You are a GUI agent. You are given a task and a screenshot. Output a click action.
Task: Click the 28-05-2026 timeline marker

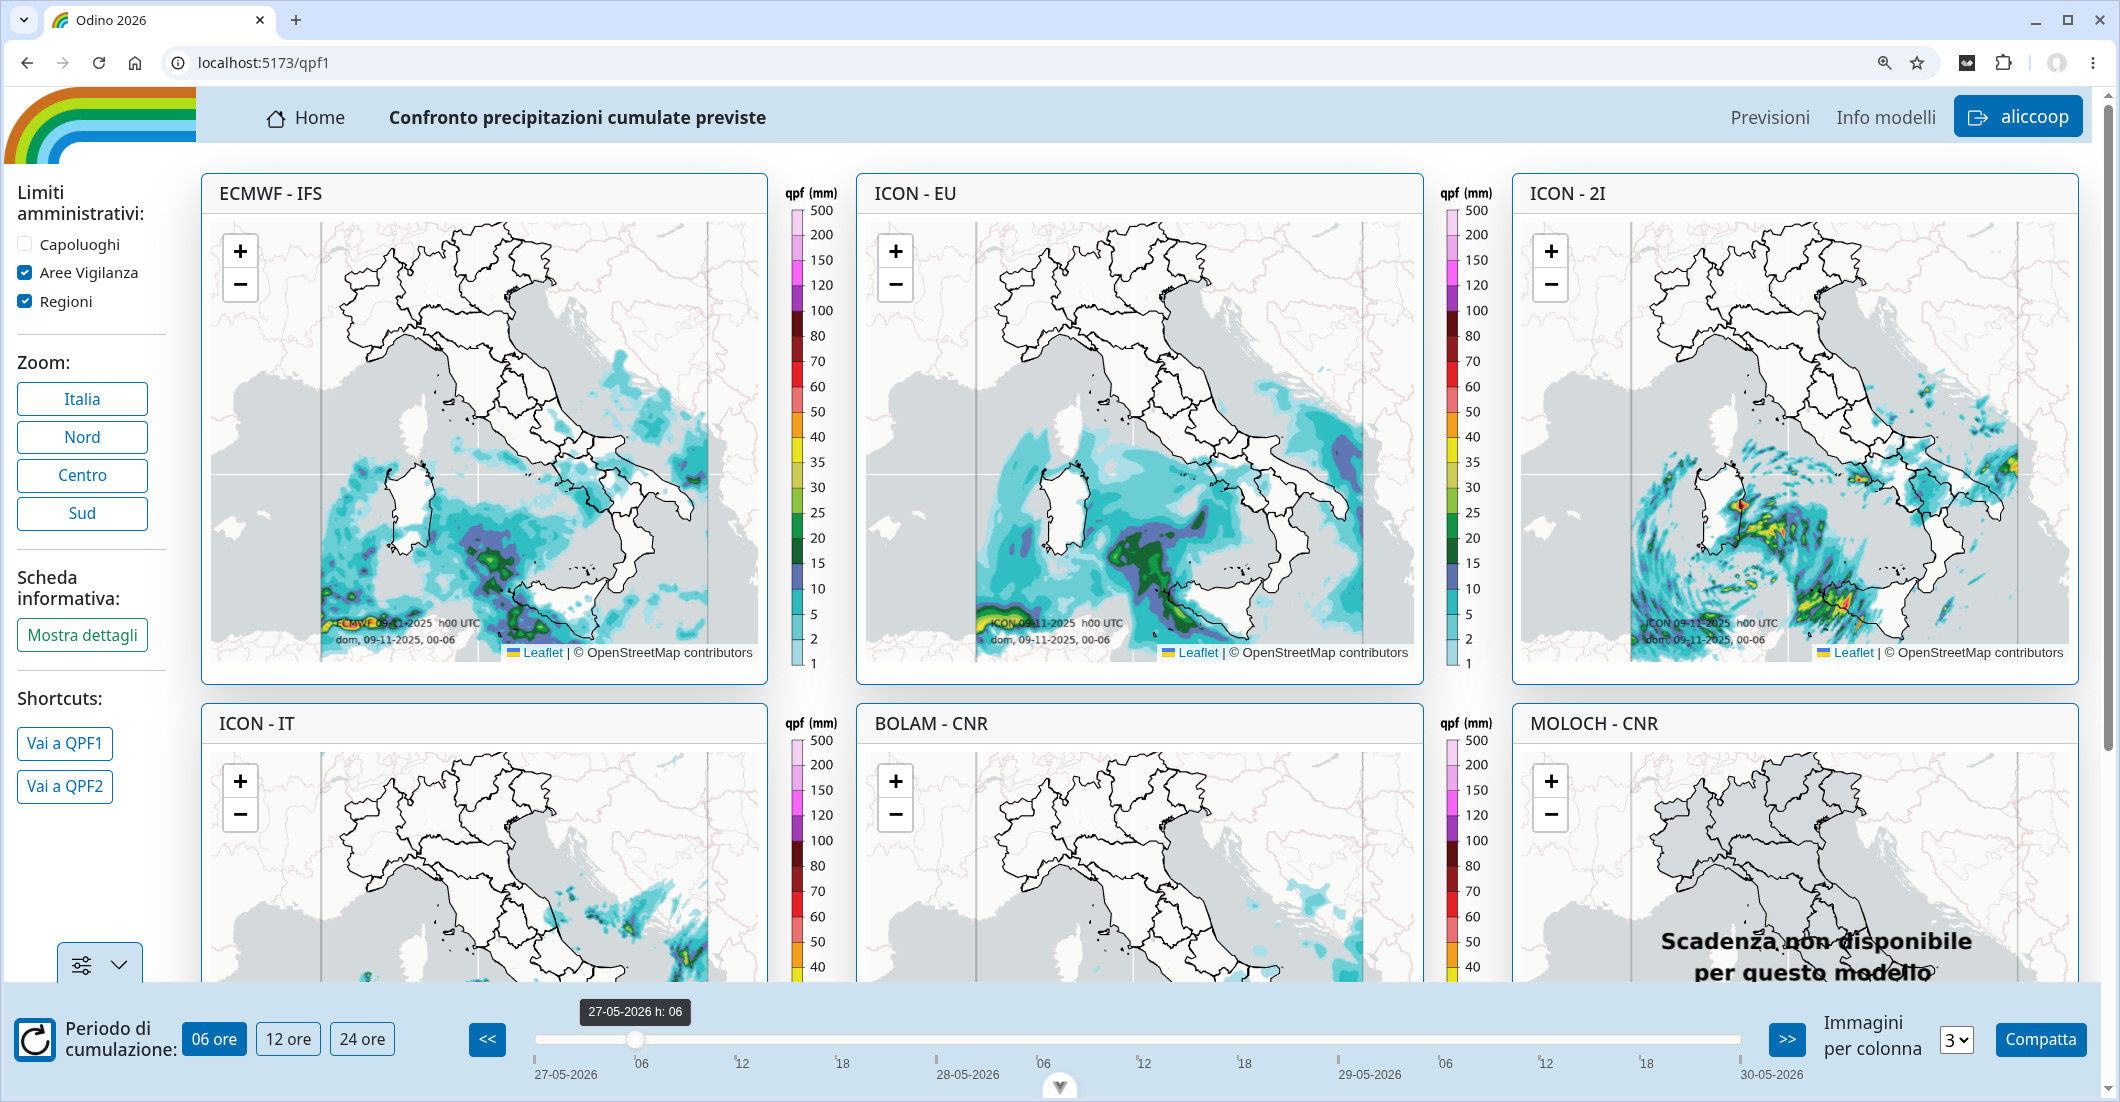click(x=967, y=1075)
